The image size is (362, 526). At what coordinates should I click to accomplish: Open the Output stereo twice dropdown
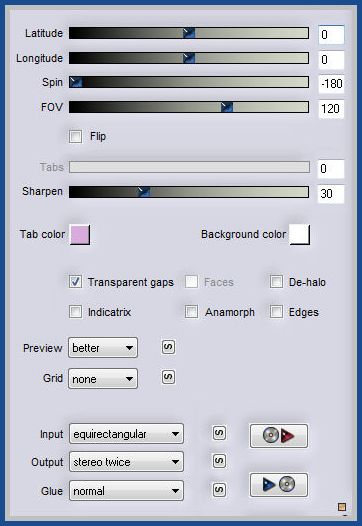(126, 462)
